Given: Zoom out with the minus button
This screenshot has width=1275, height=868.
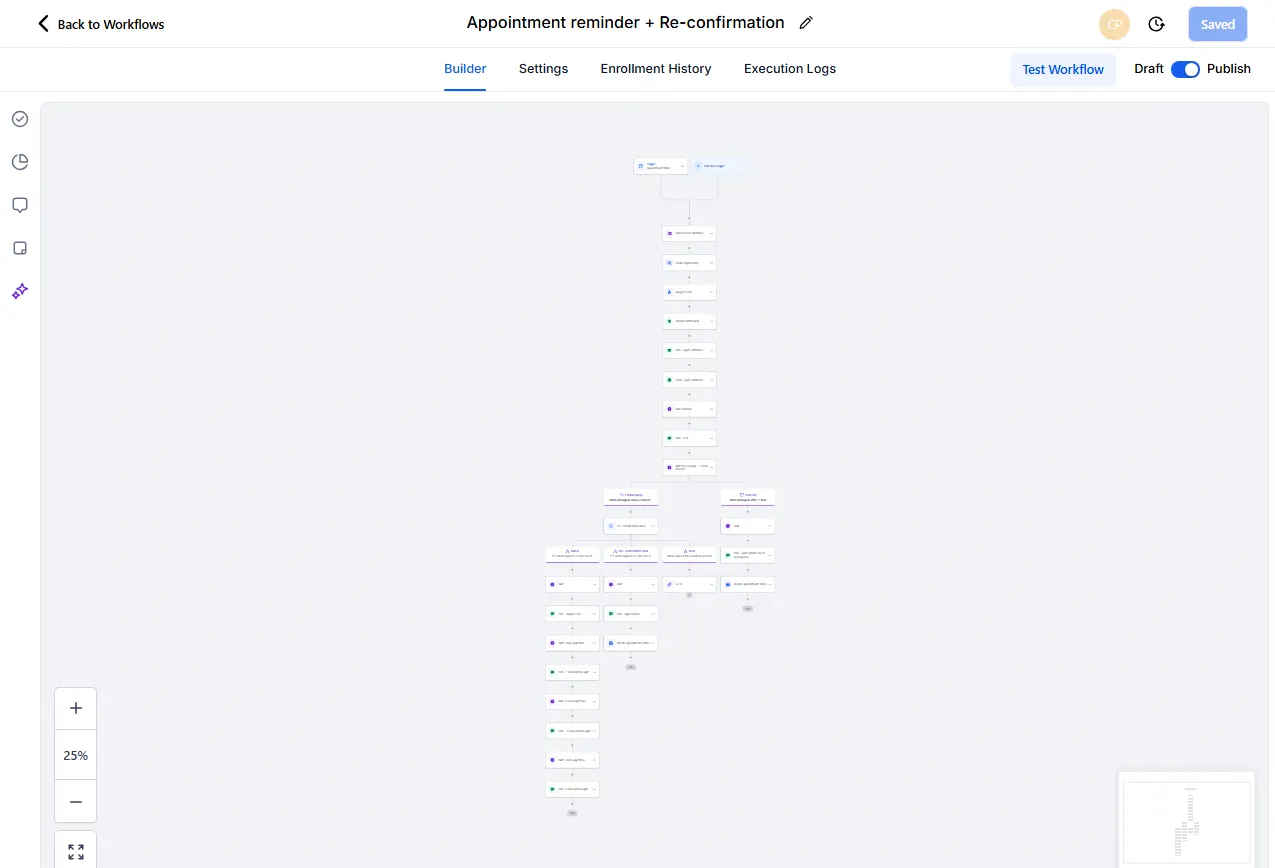Looking at the screenshot, I should 76,801.
